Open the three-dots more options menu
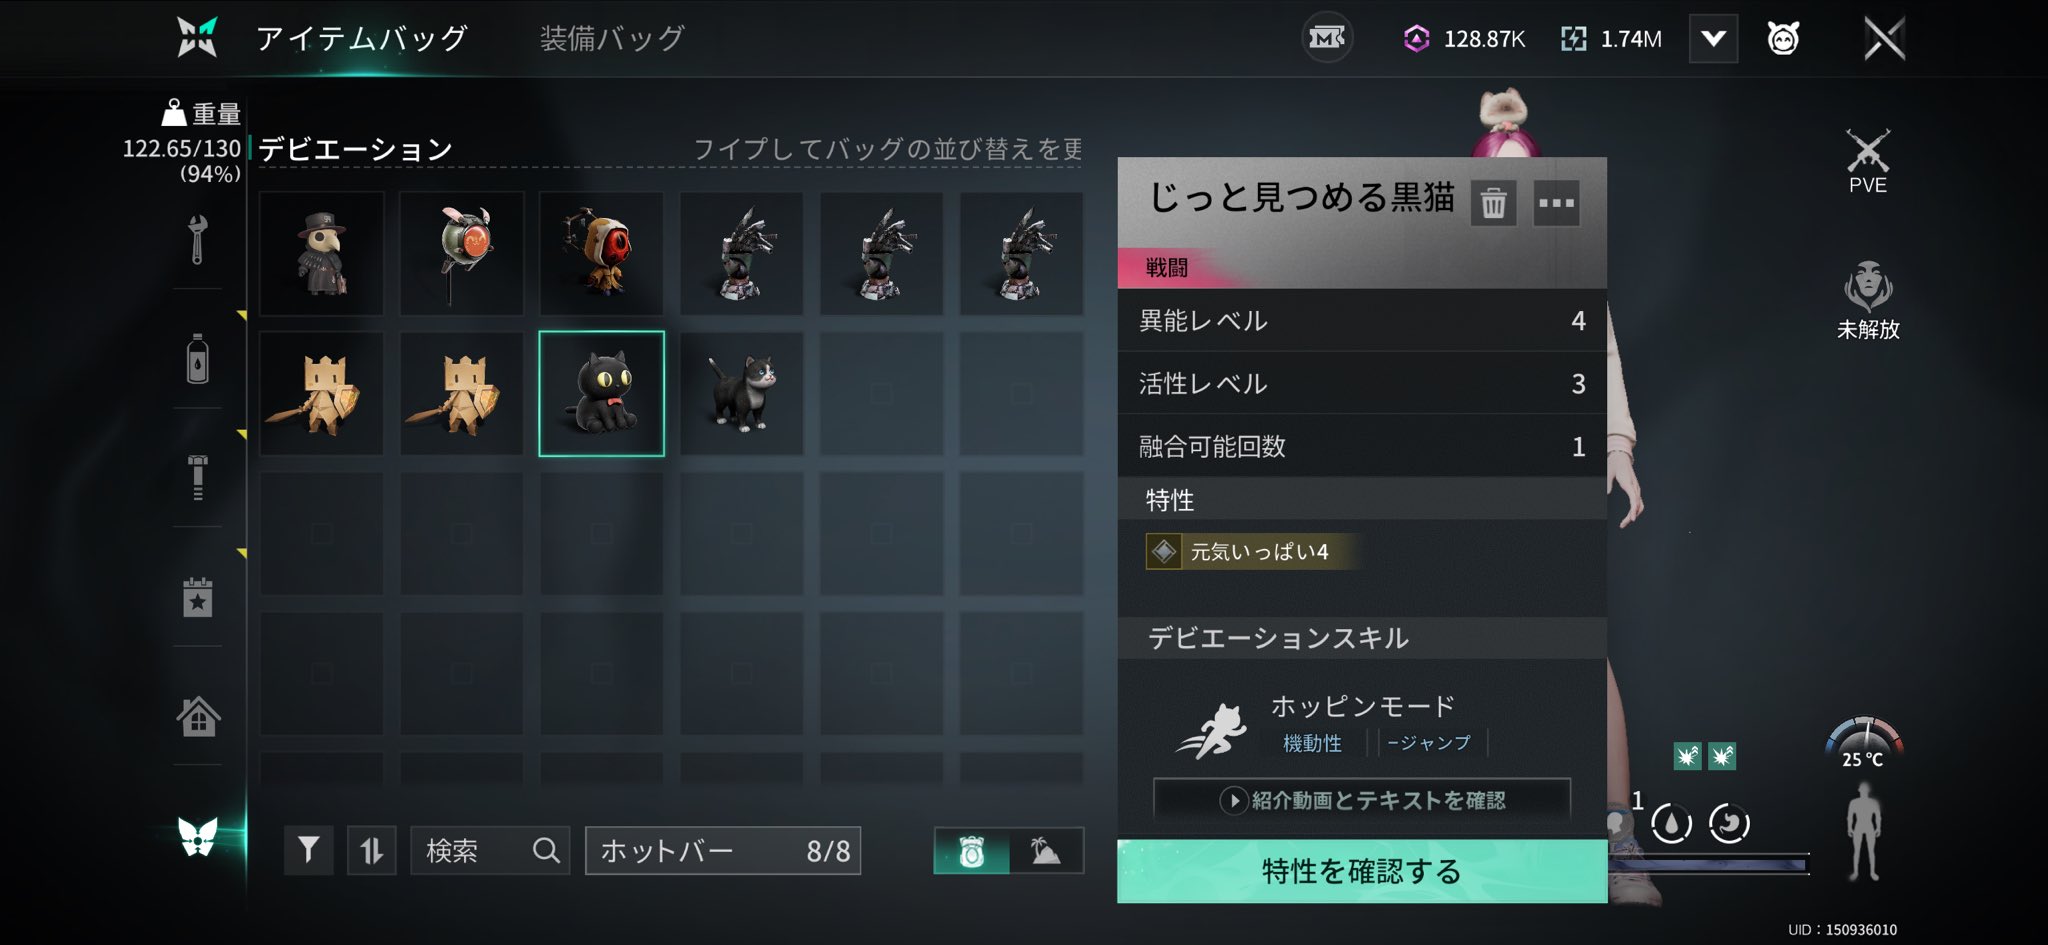2048x945 pixels. [1556, 203]
